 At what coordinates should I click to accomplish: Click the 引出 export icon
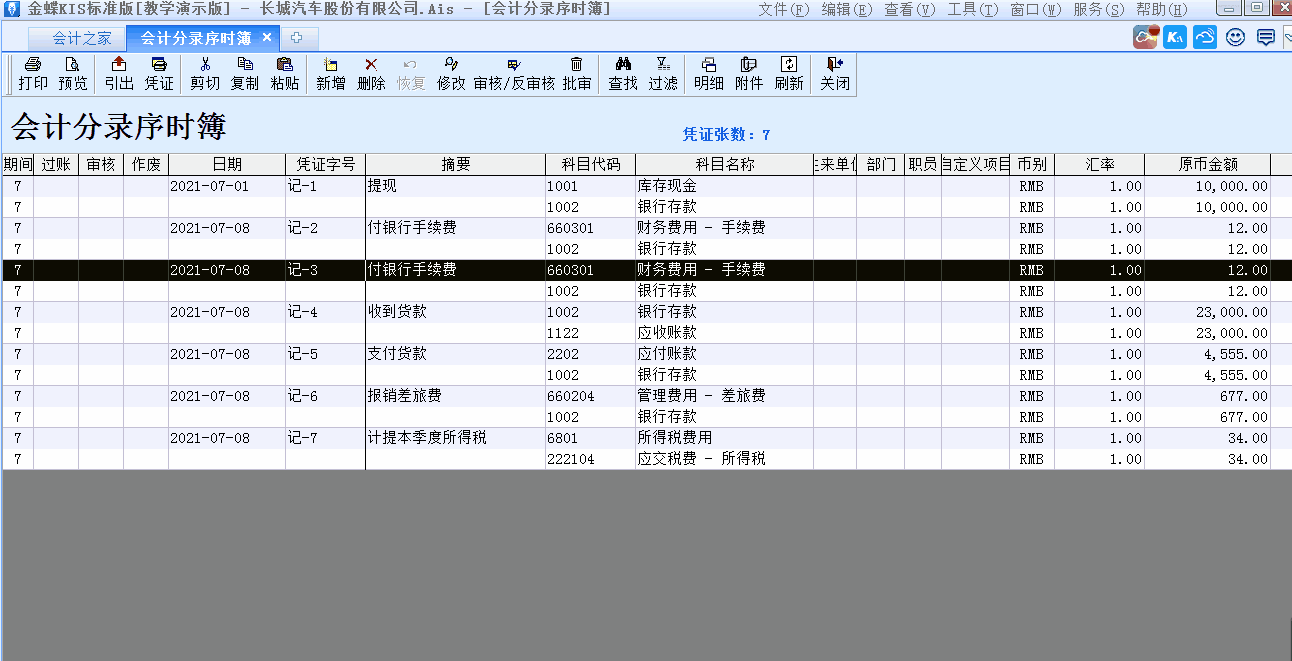click(119, 73)
